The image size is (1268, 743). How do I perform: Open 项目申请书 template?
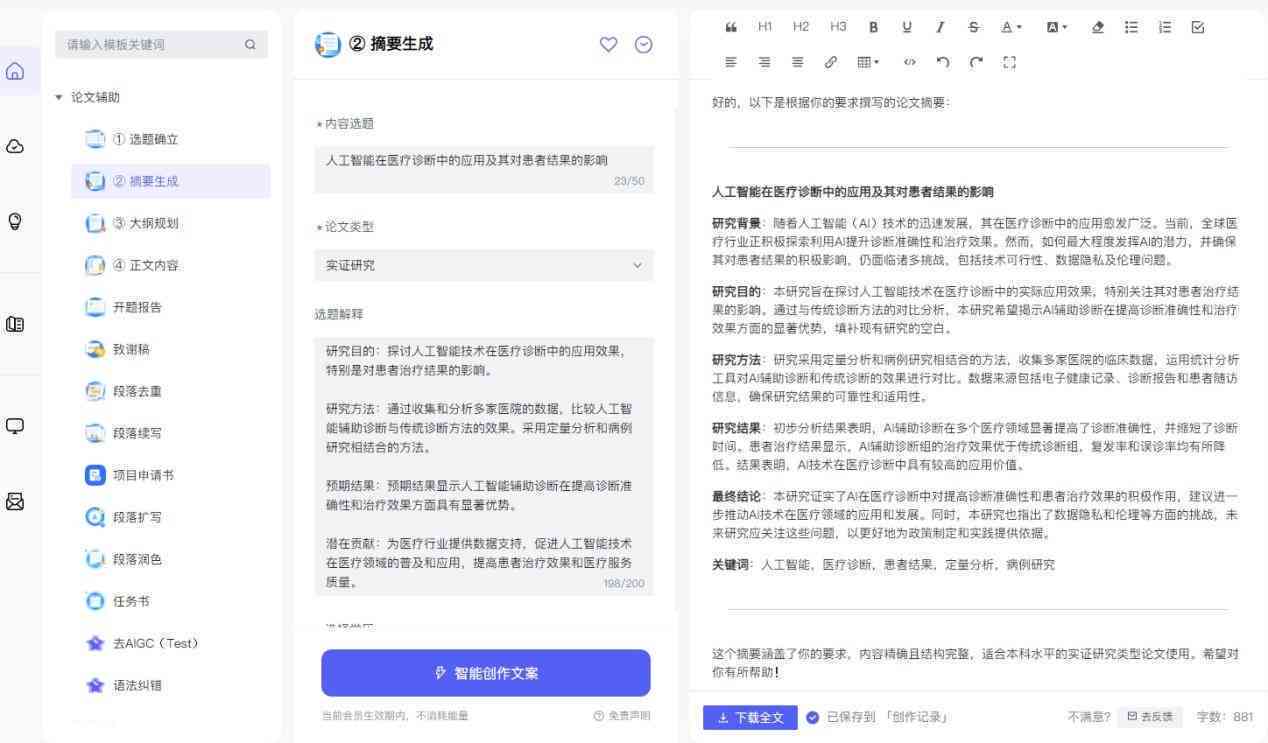(171, 475)
